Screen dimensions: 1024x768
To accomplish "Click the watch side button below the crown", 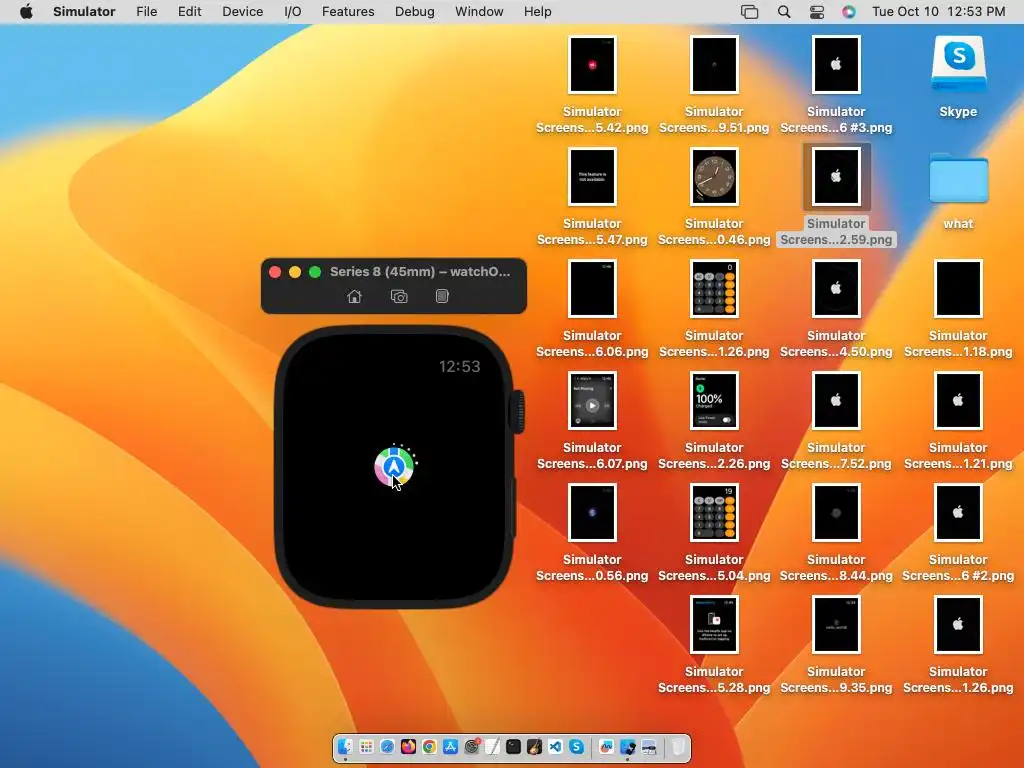I will 515,507.
